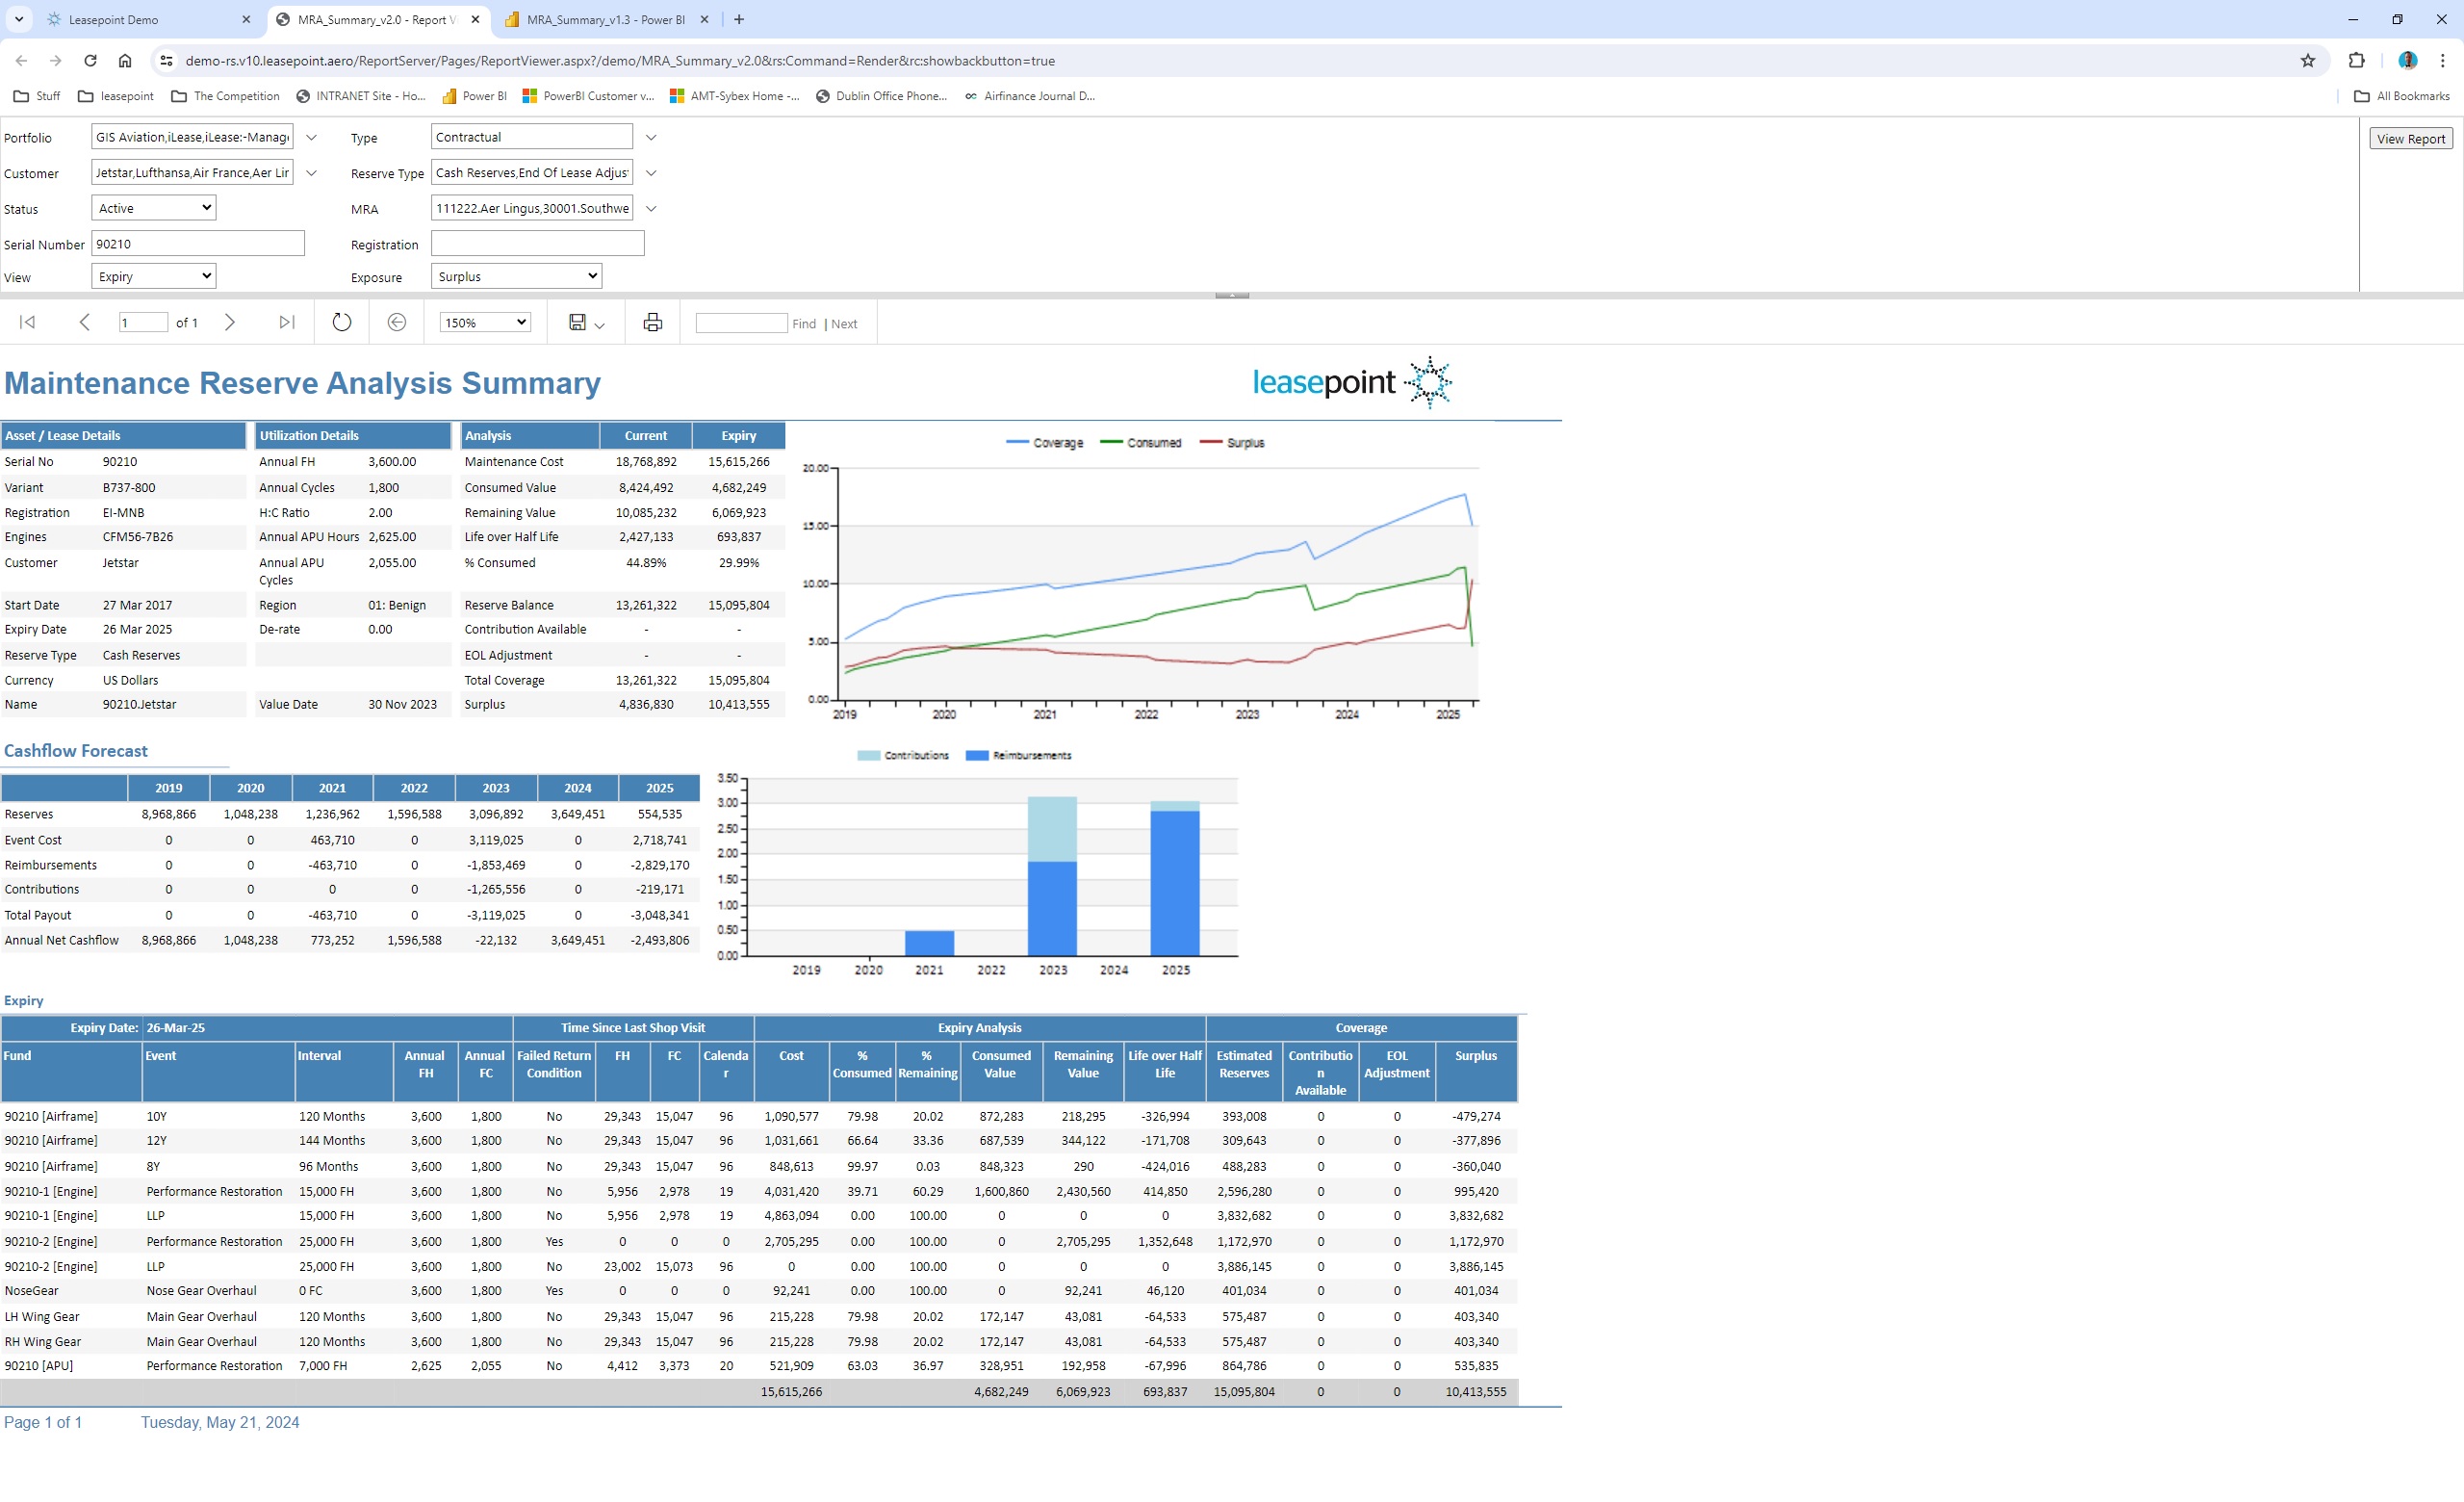The width and height of the screenshot is (2464, 1502).
Task: Reload the browser page
Action: (x=90, y=61)
